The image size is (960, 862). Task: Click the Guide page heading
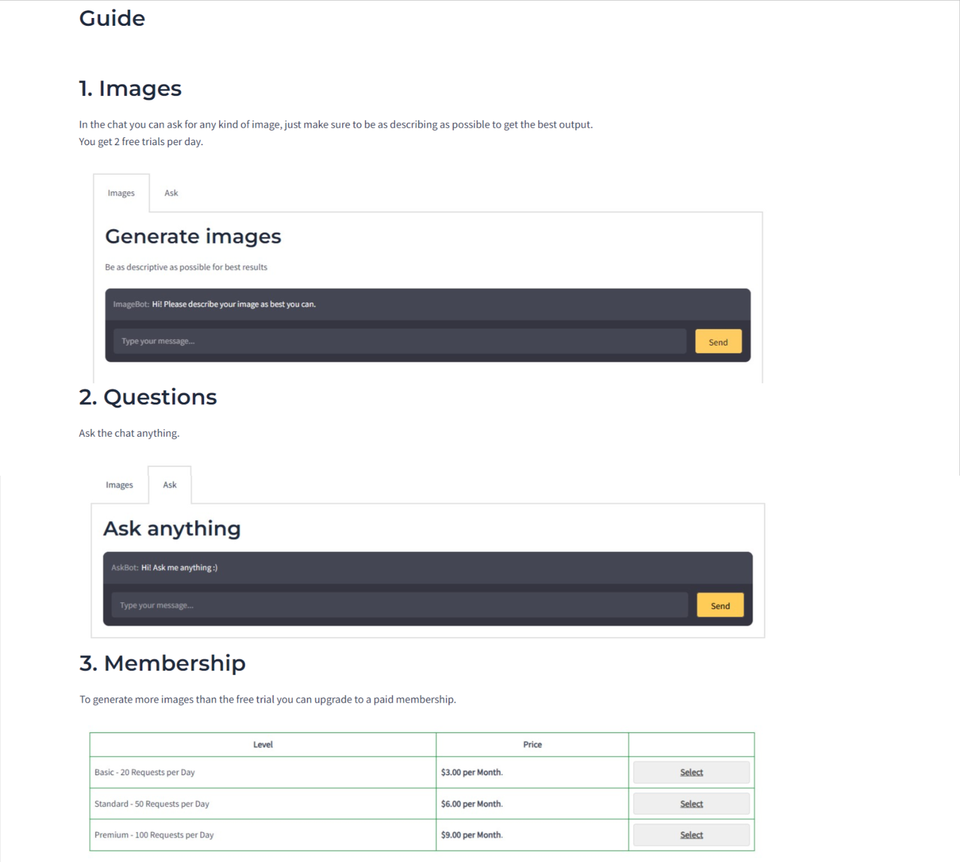(112, 18)
